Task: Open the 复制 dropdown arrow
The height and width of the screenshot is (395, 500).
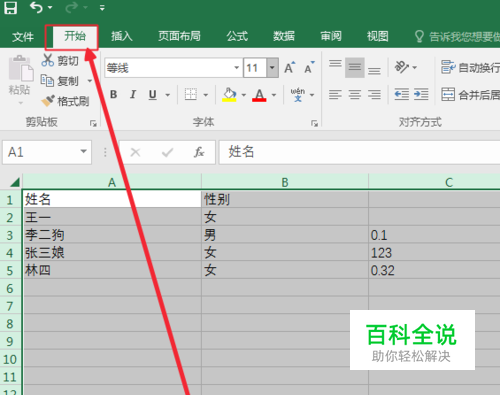Action: [89, 81]
